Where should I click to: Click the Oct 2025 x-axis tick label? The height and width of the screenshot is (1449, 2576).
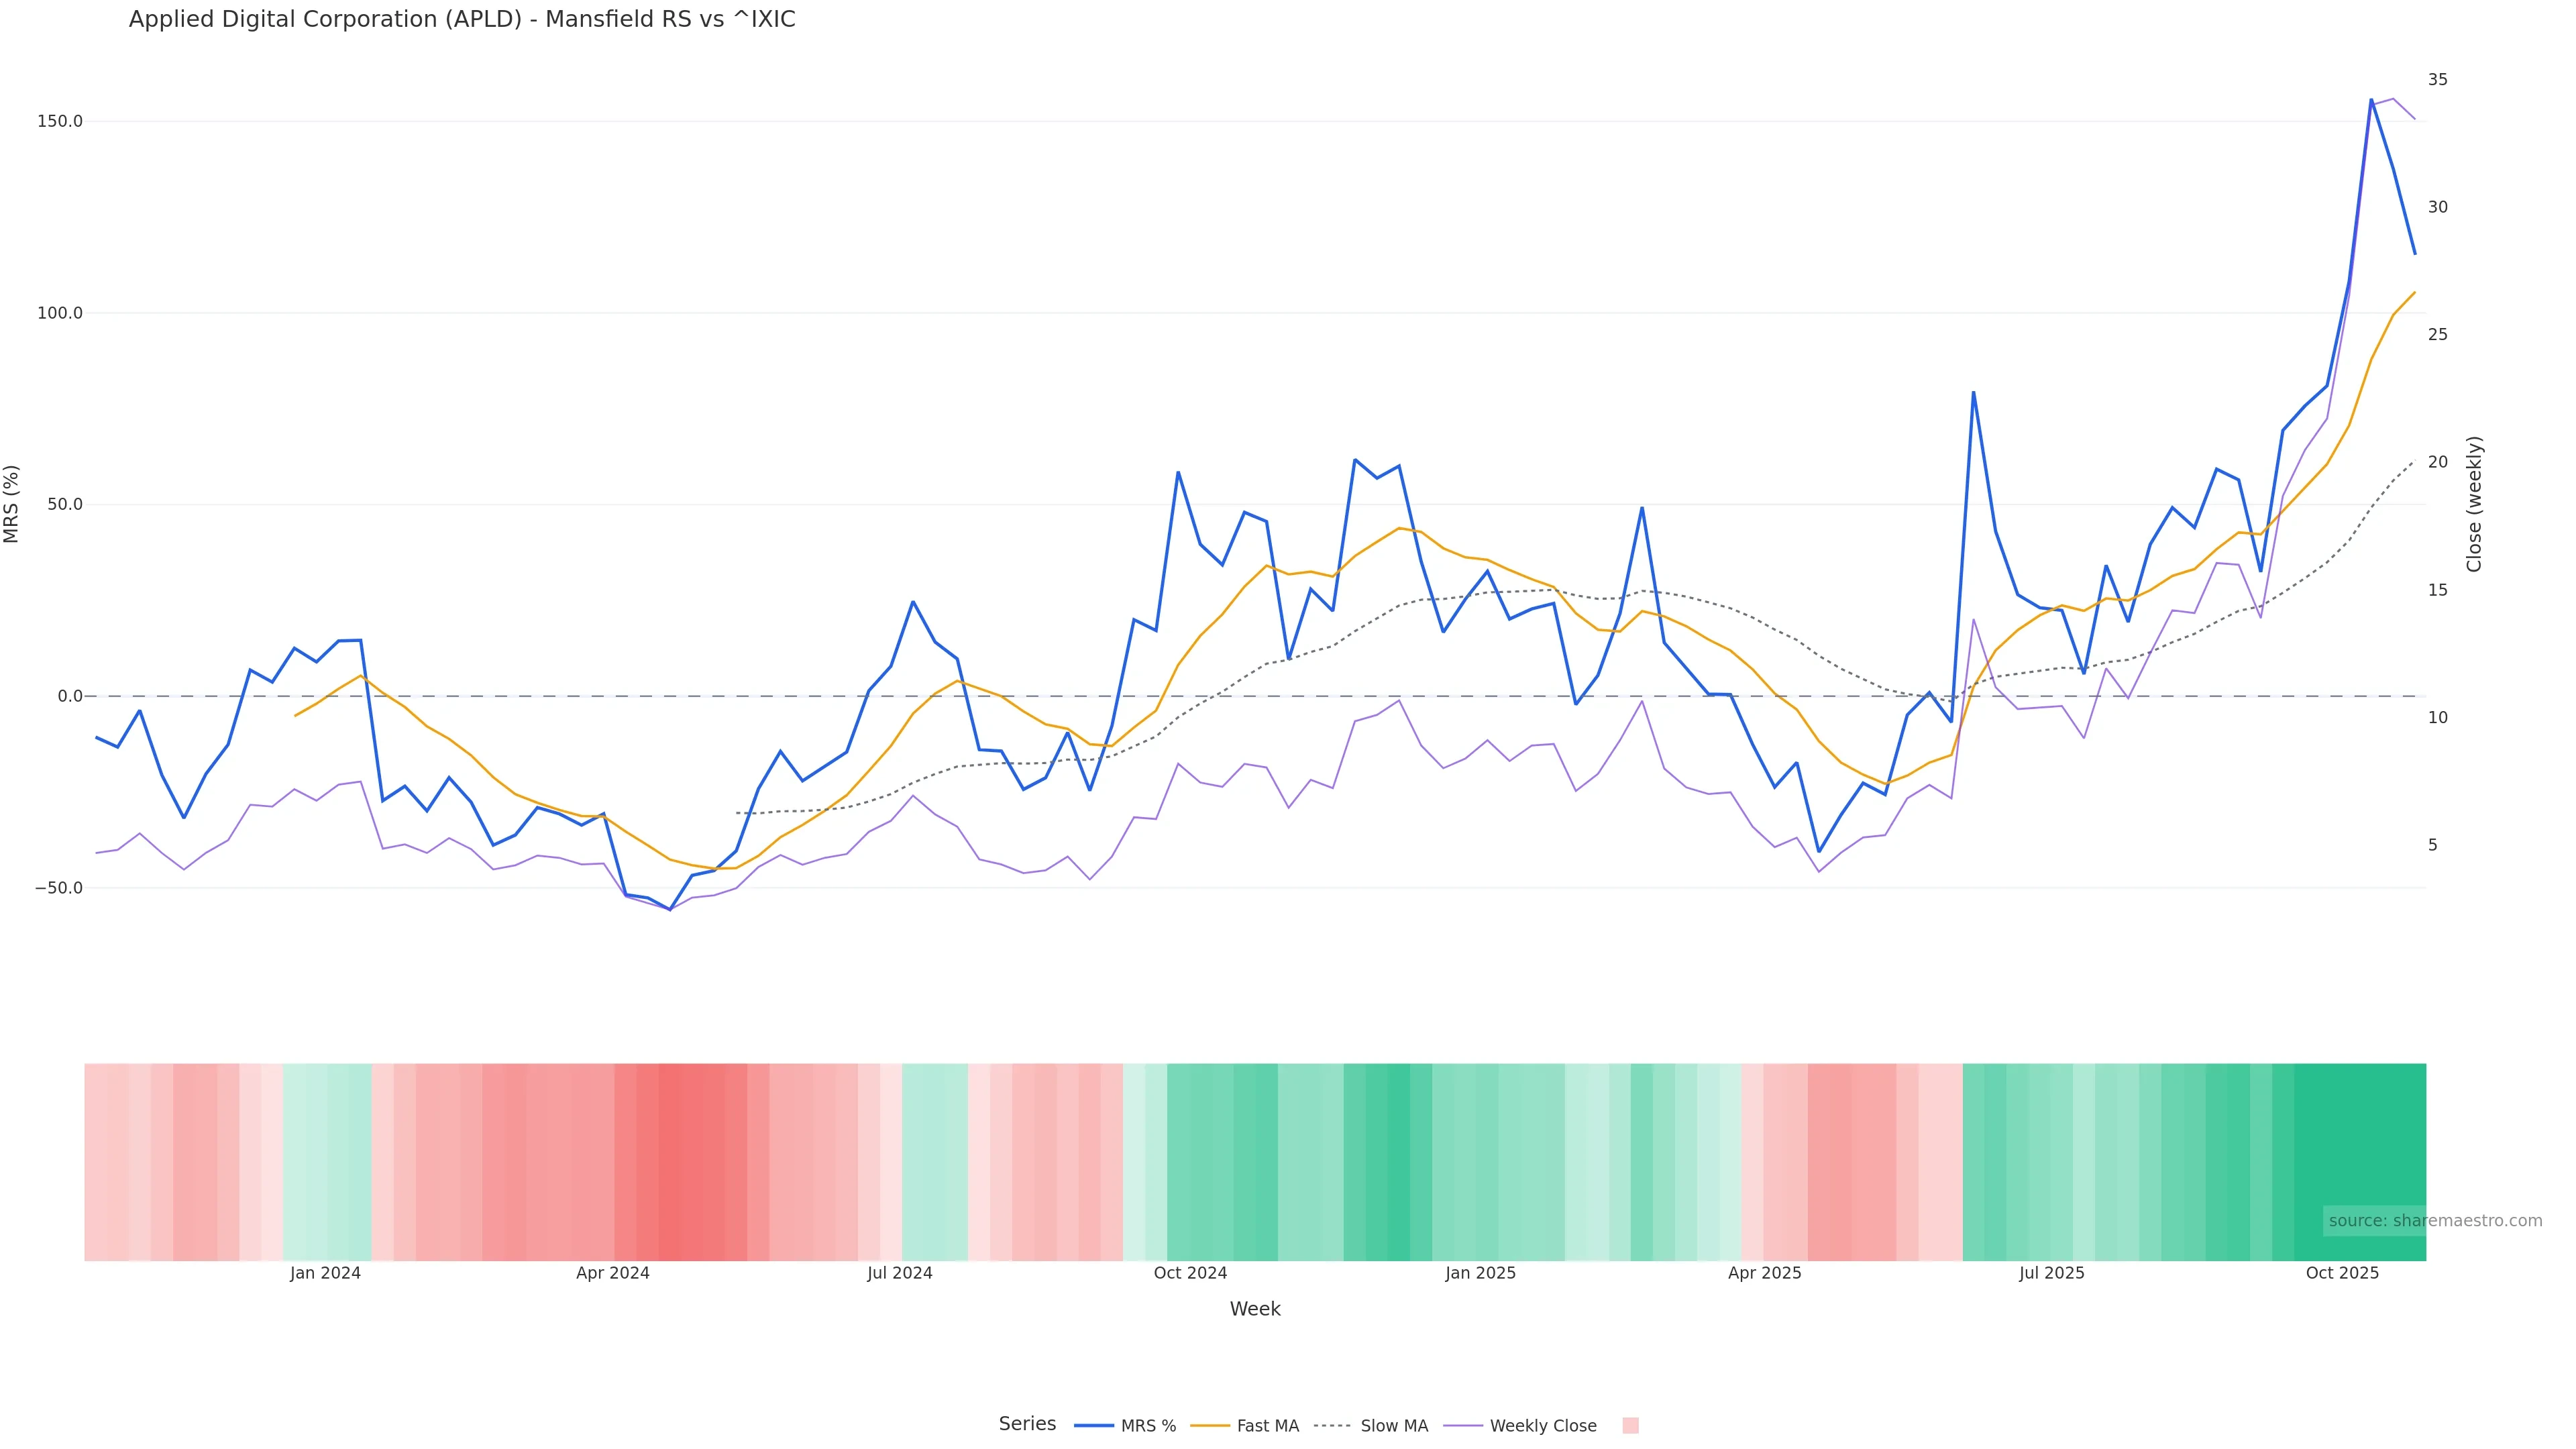(2342, 1273)
